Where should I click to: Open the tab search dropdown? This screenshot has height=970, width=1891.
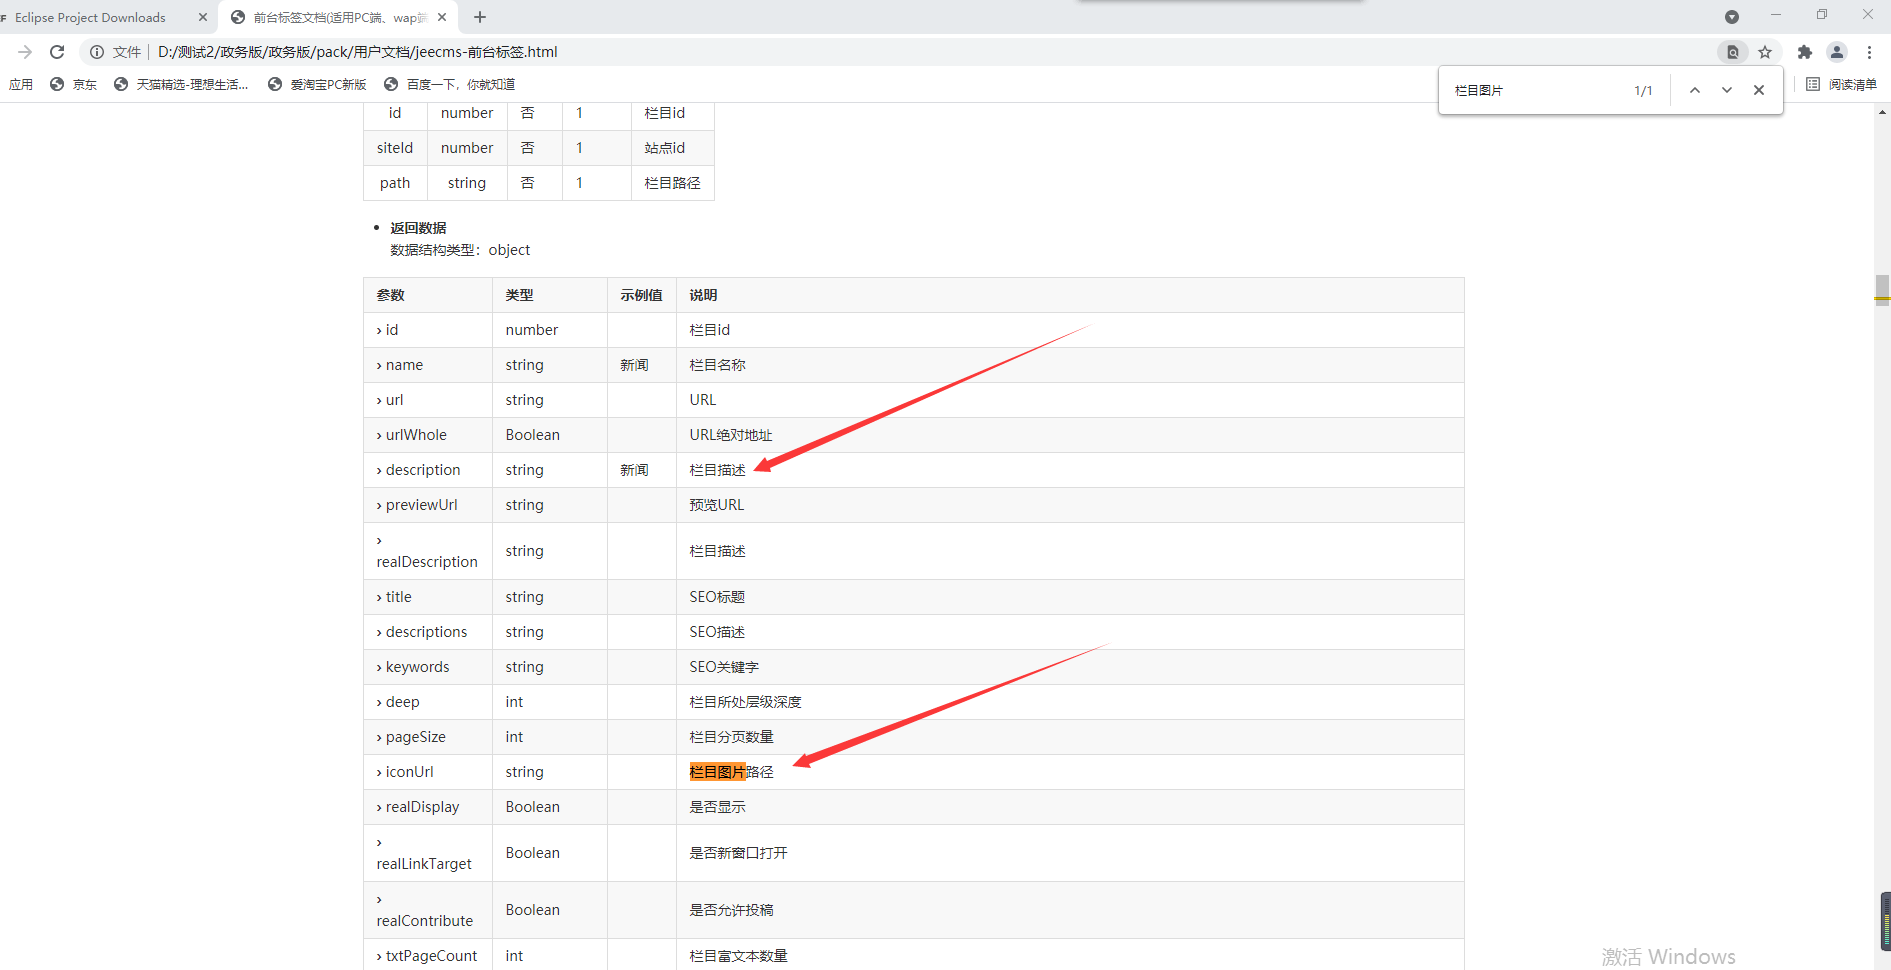click(1732, 17)
